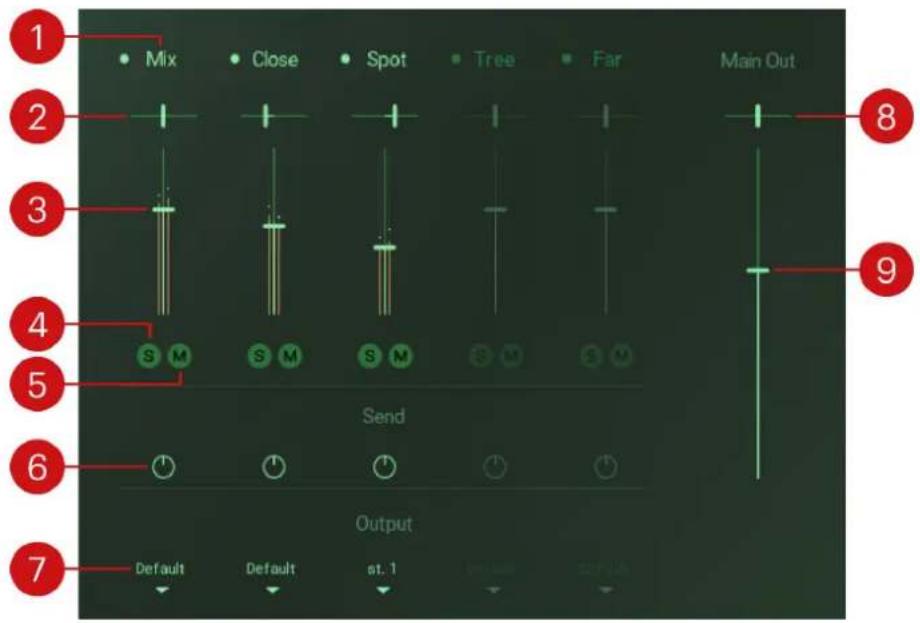
Task: Mute the Close microphone channel
Action: (x=290, y=355)
